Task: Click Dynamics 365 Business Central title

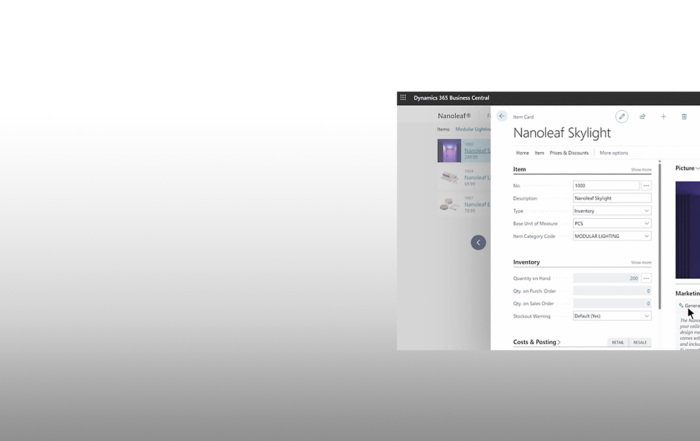Action: coord(451,98)
